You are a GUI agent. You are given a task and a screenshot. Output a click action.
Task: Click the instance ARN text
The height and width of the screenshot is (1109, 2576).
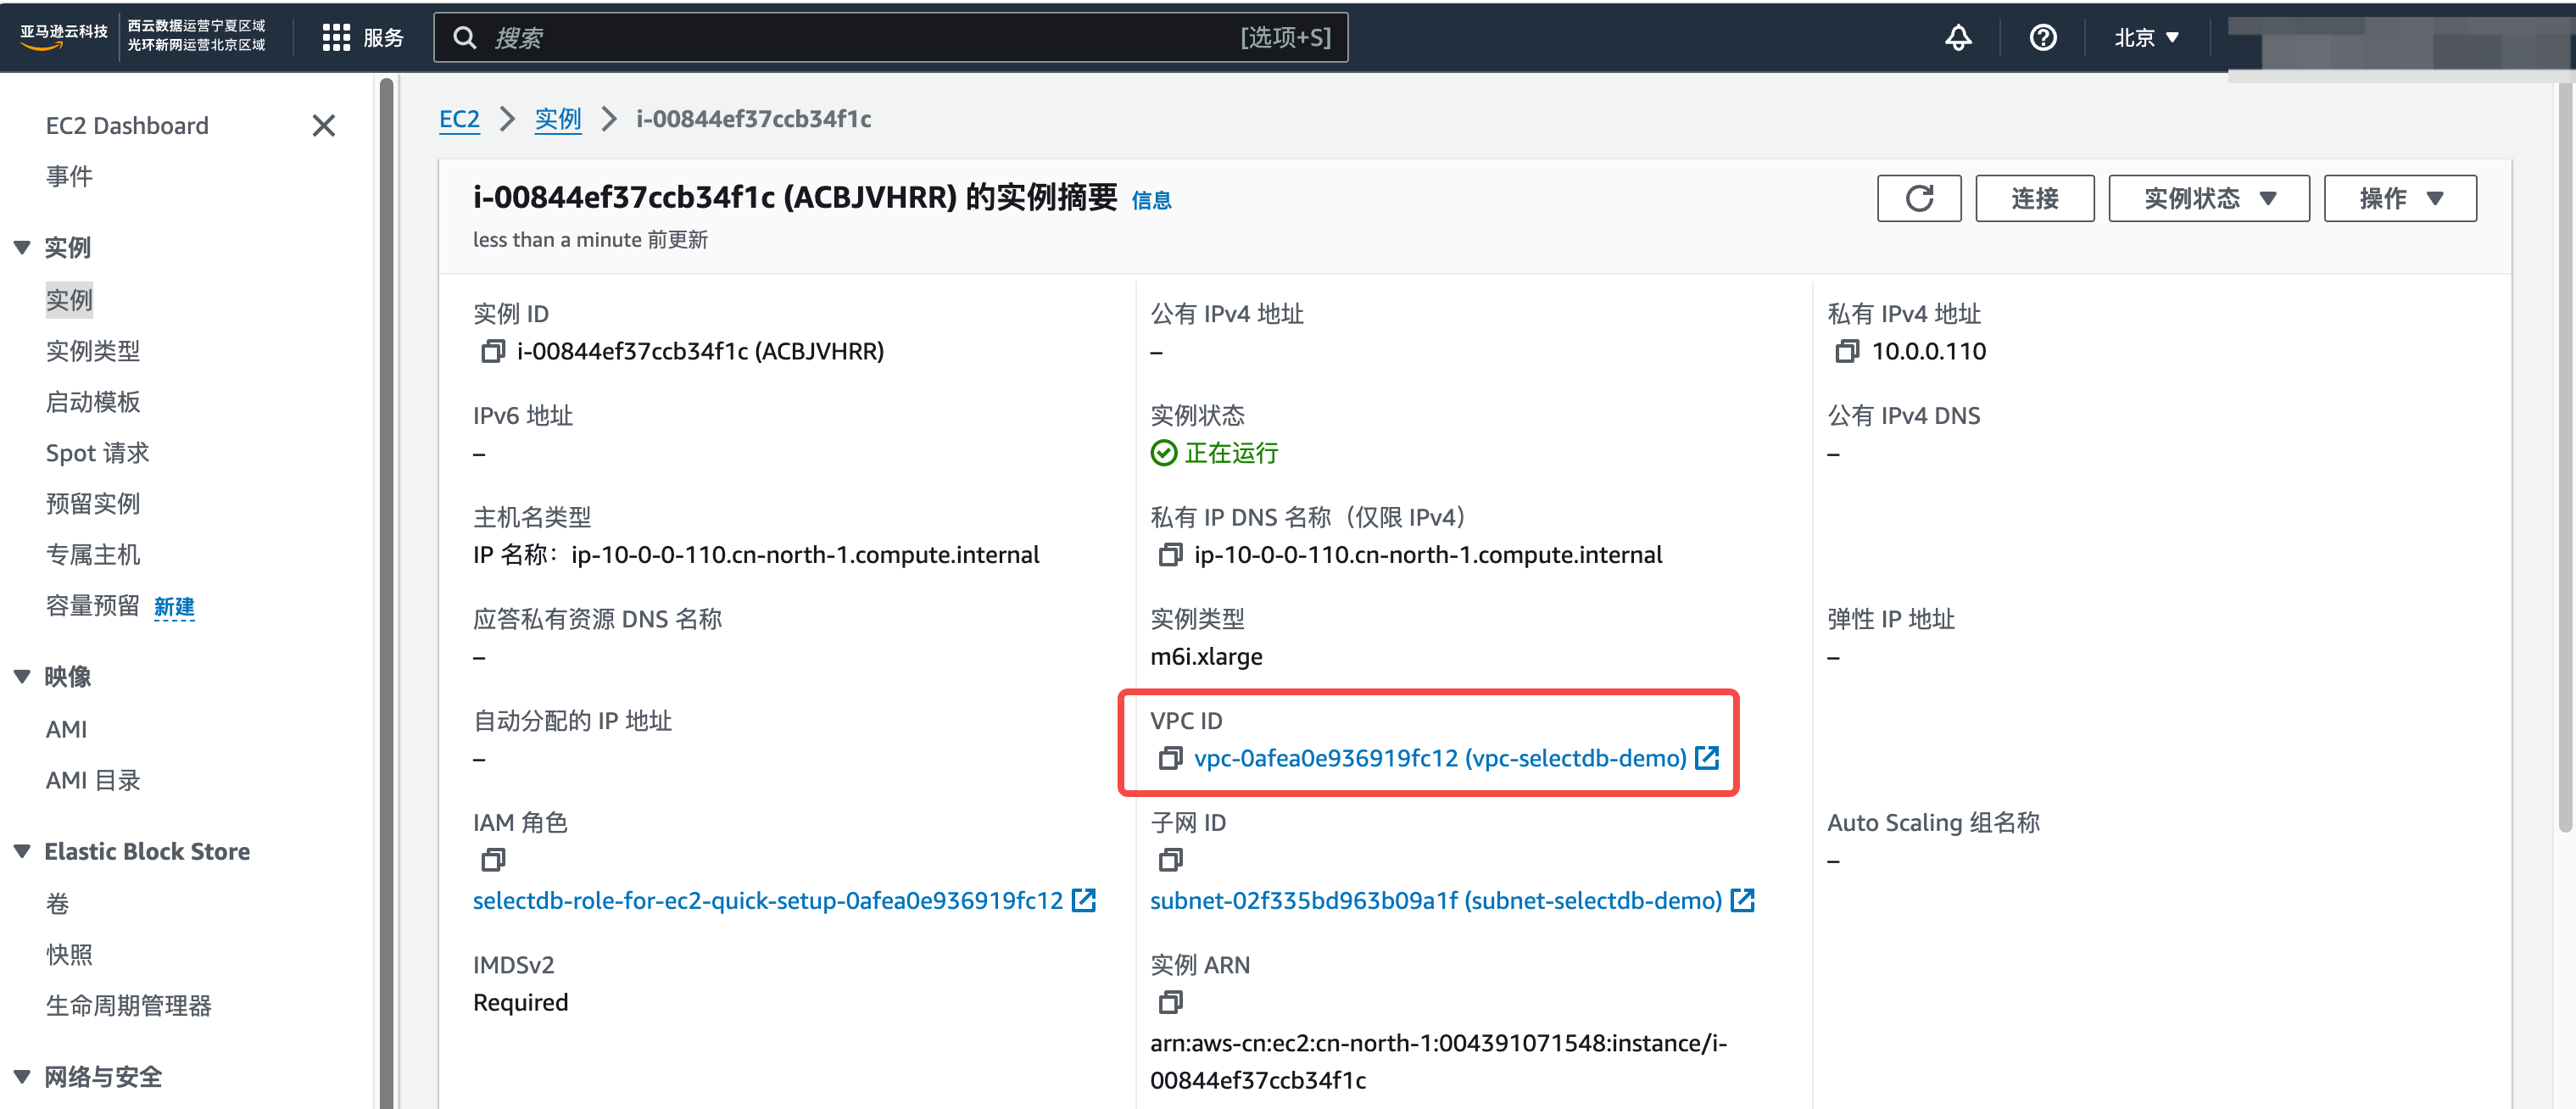click(1438, 1062)
